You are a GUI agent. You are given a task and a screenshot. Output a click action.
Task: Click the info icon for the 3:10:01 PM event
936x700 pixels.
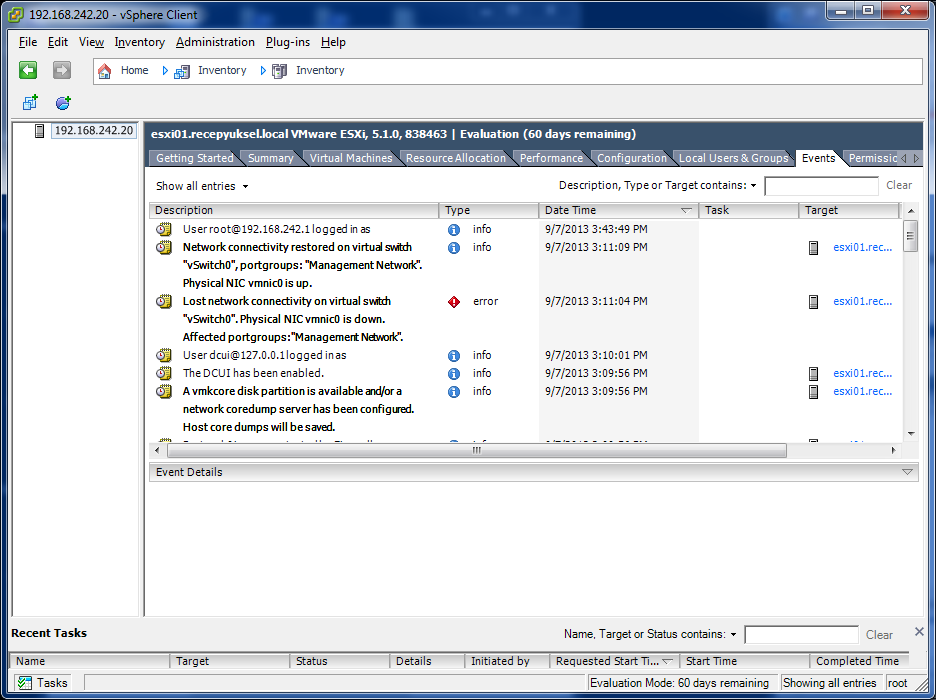[454, 356]
